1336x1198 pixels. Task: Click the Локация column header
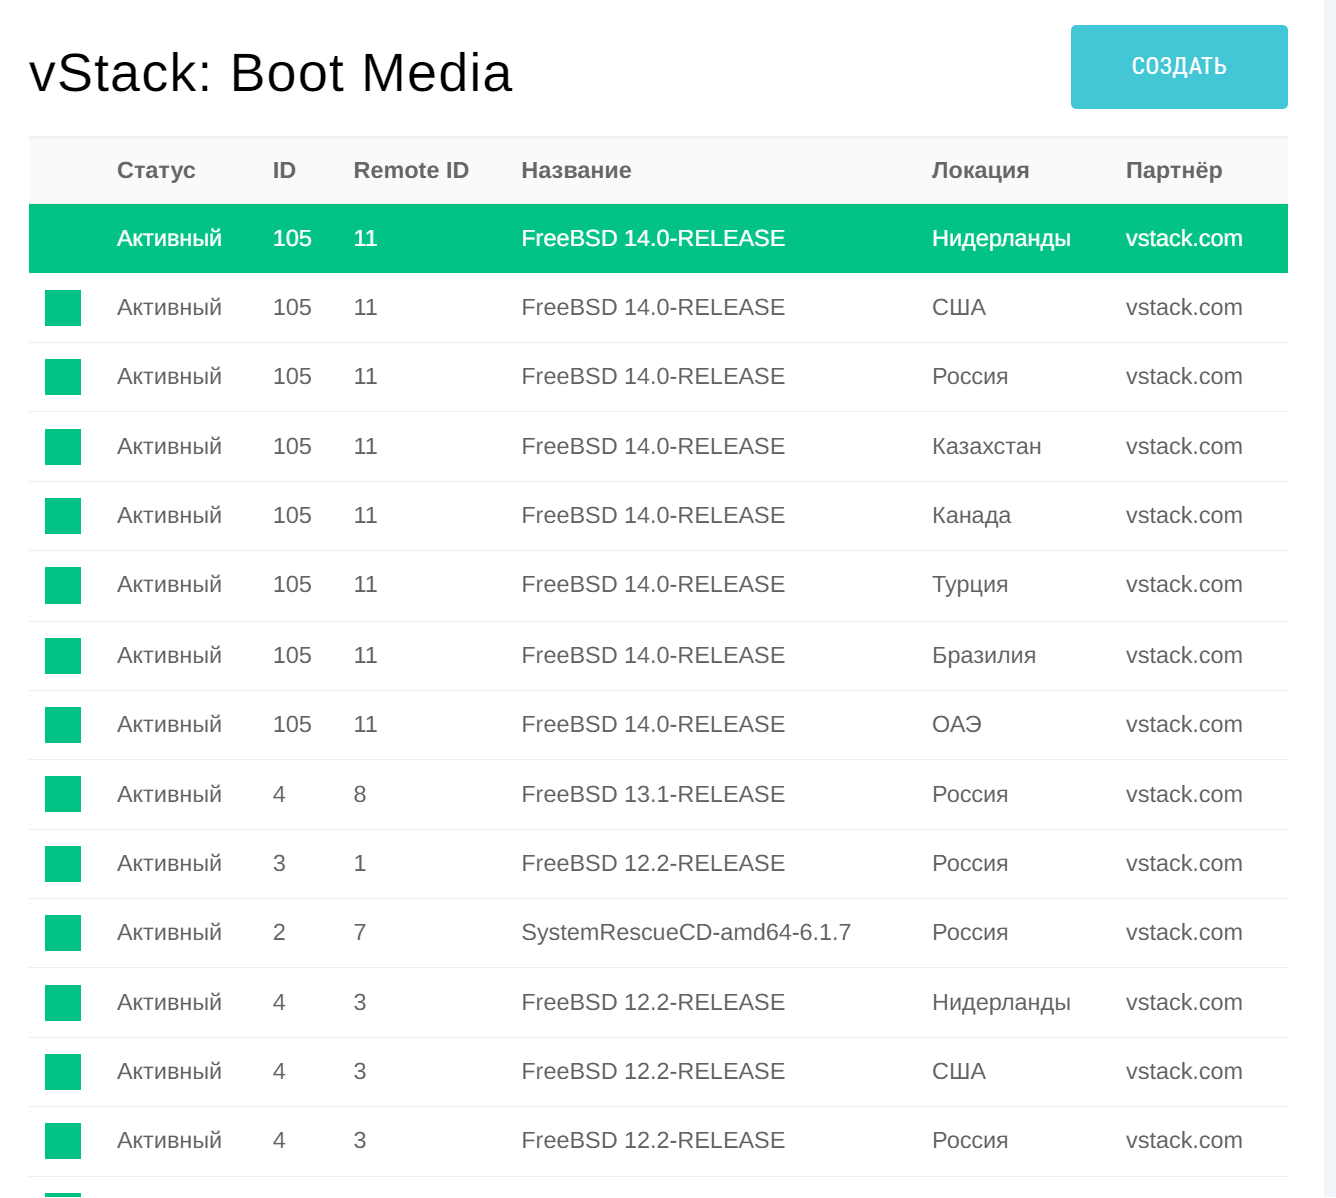(x=980, y=170)
